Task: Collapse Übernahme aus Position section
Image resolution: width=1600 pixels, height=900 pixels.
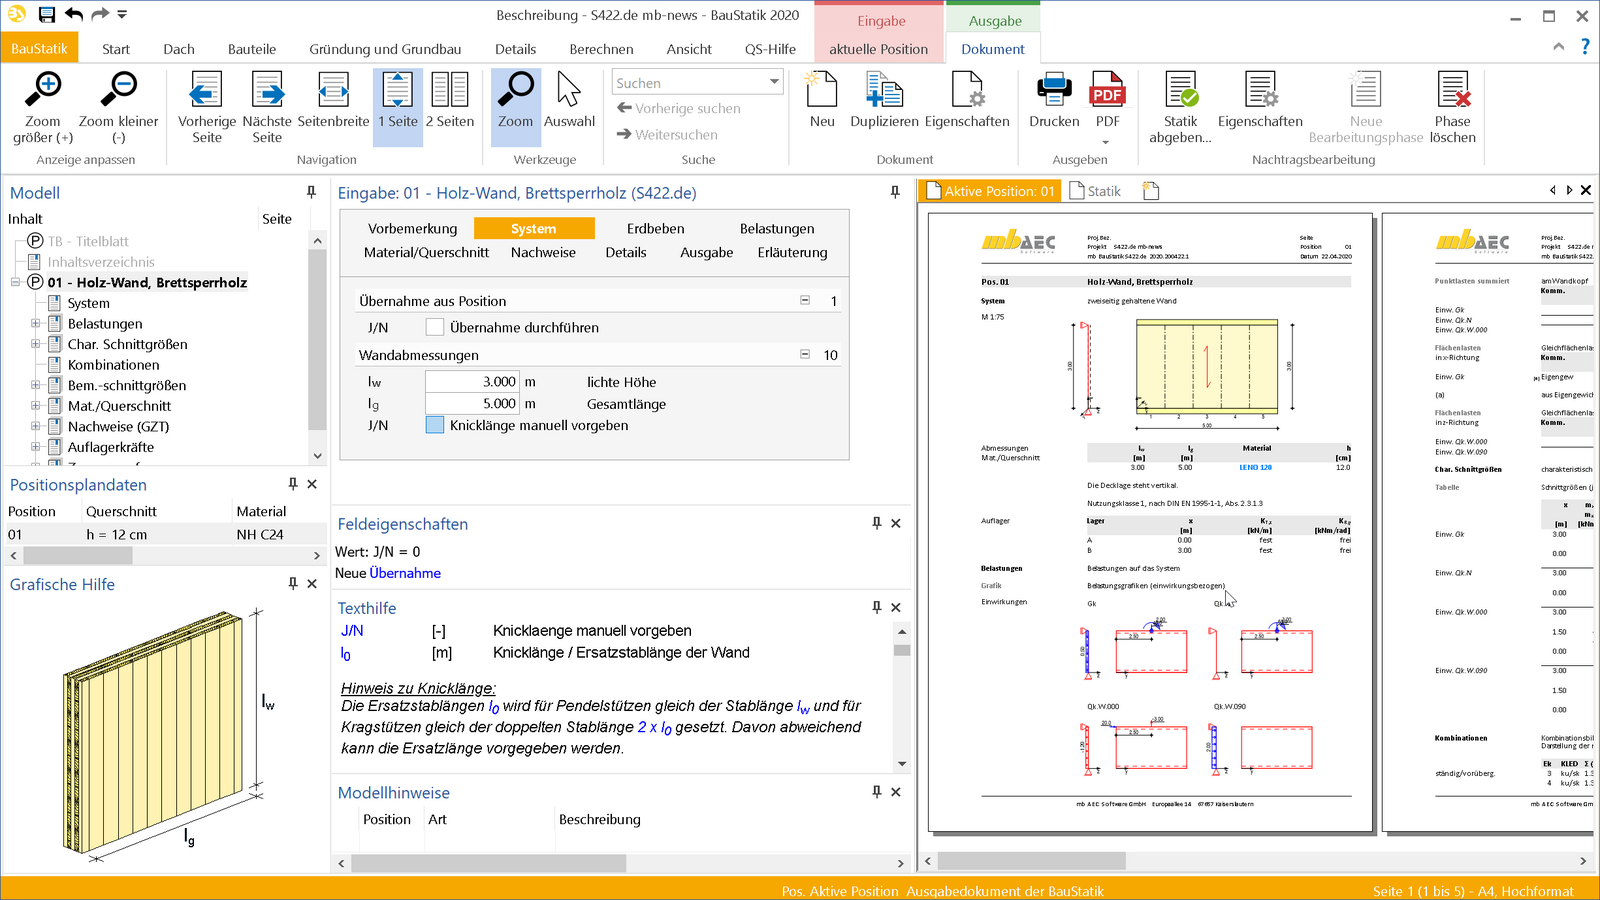Action: pyautogui.click(x=805, y=300)
